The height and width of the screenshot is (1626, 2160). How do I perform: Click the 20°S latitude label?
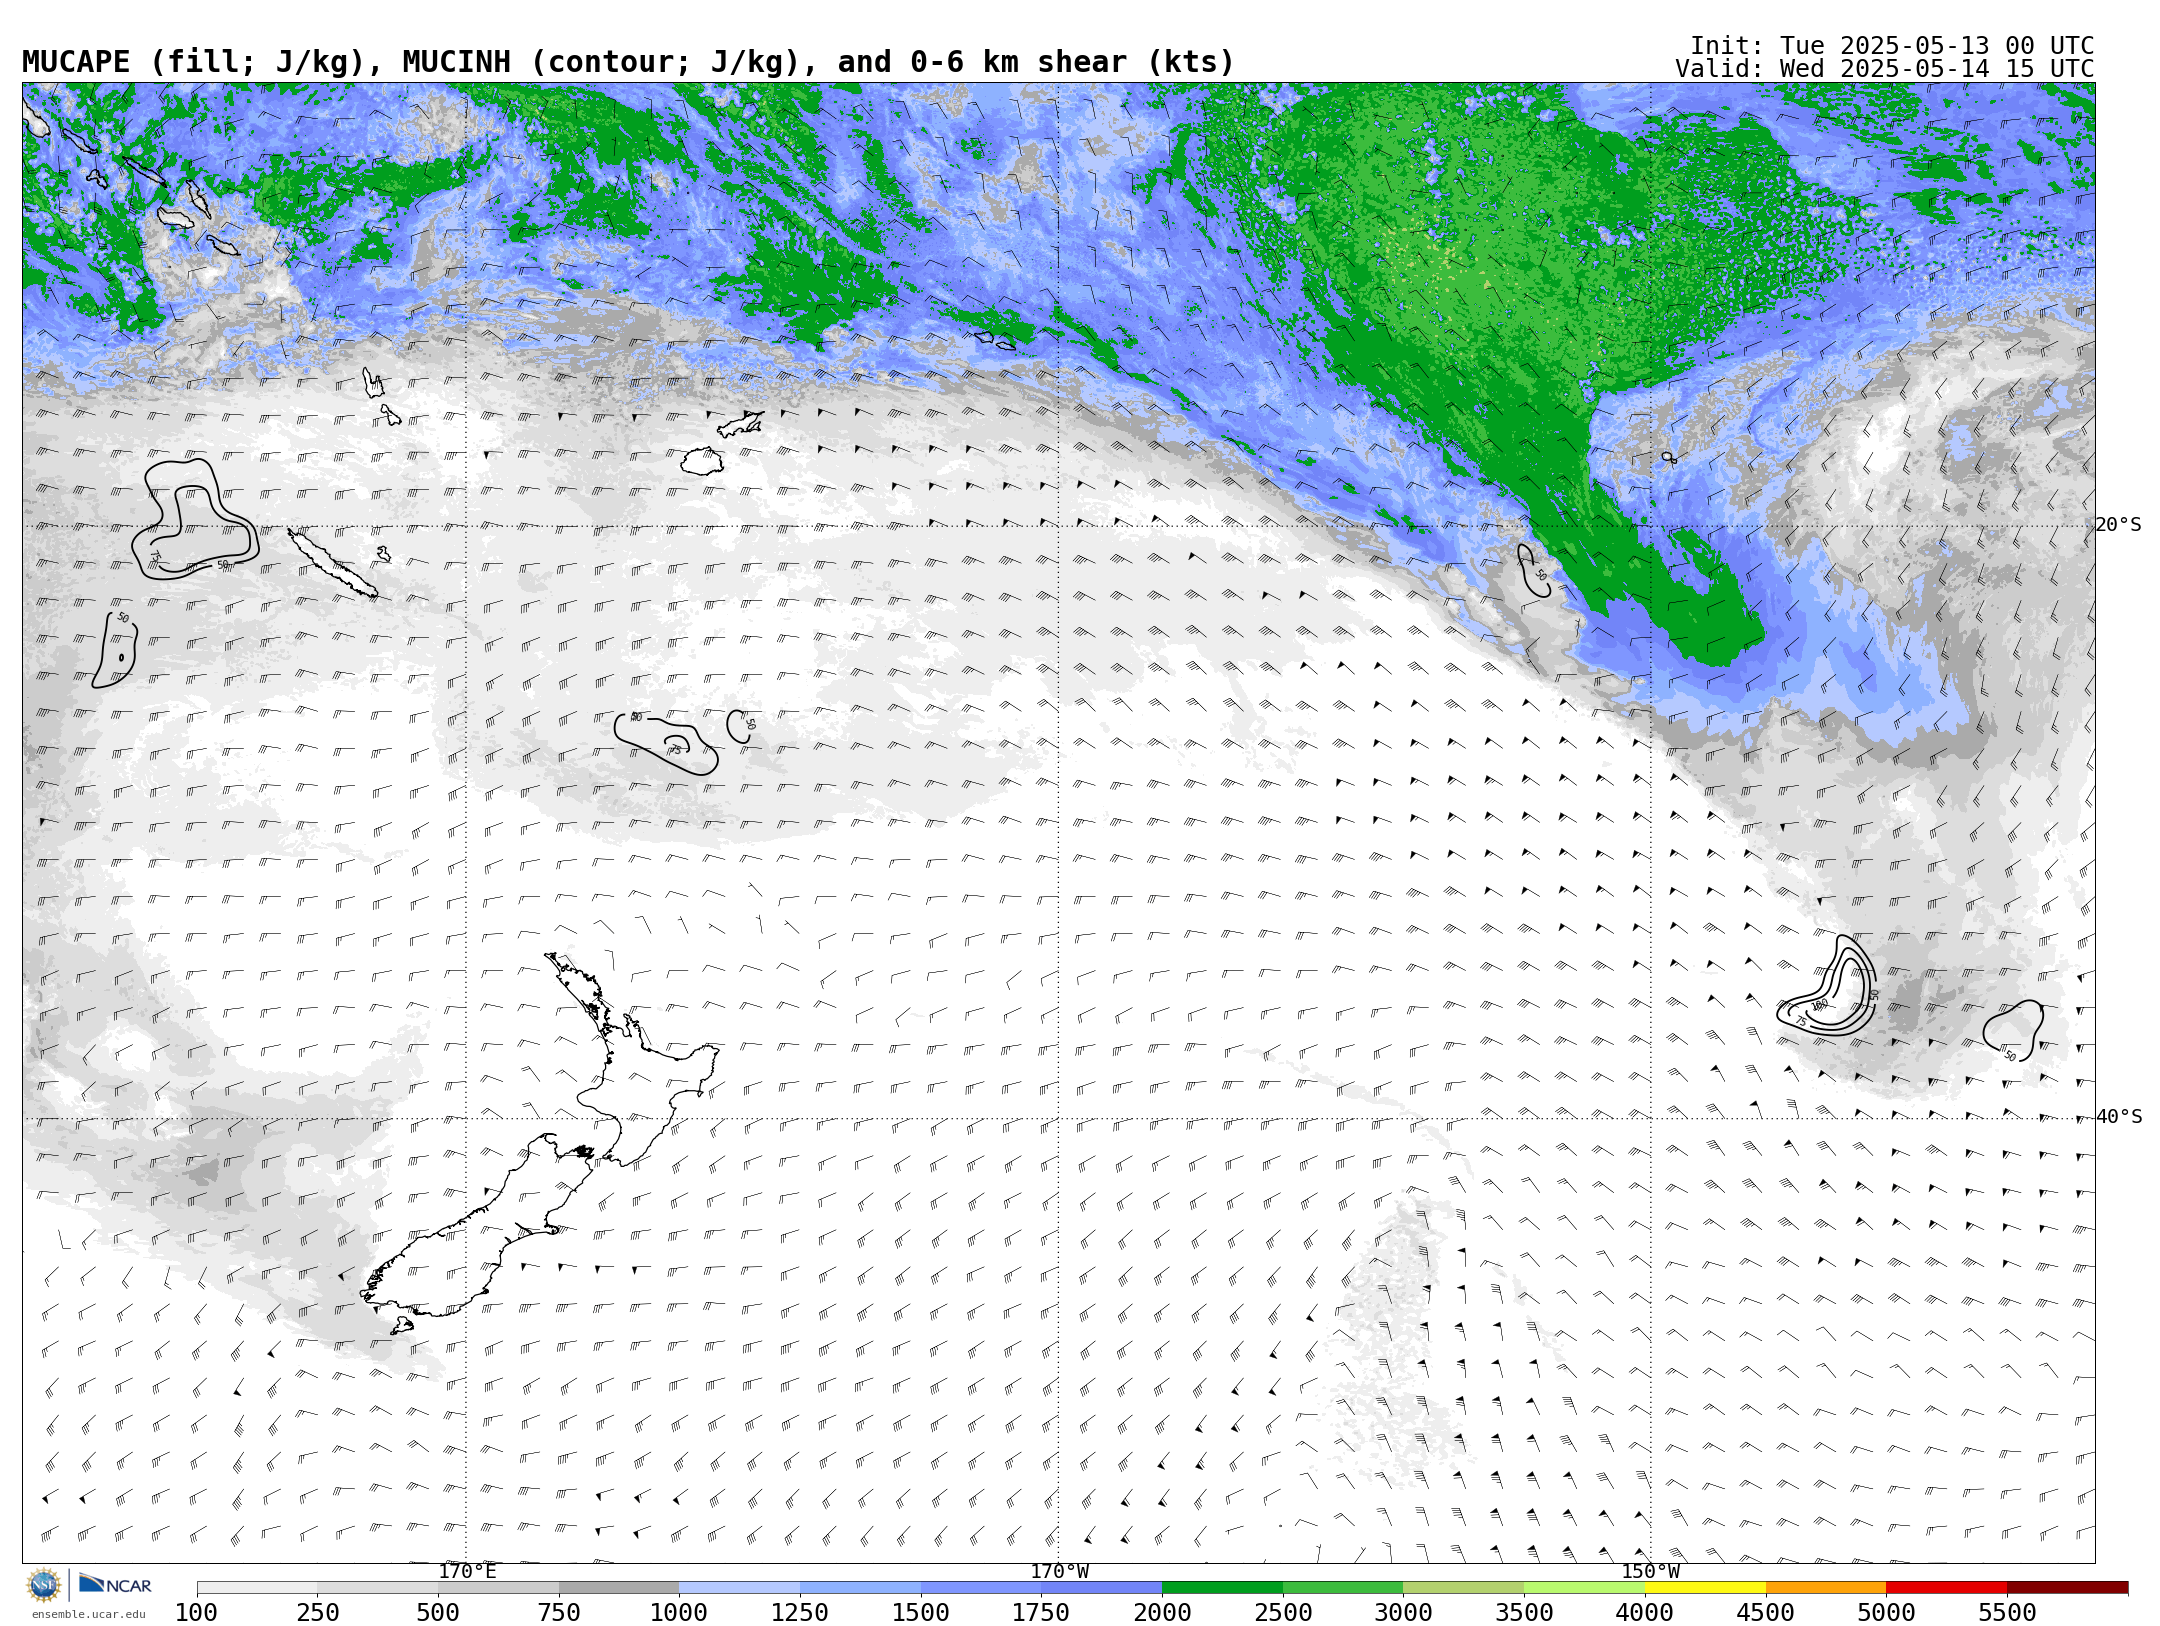click(2119, 525)
